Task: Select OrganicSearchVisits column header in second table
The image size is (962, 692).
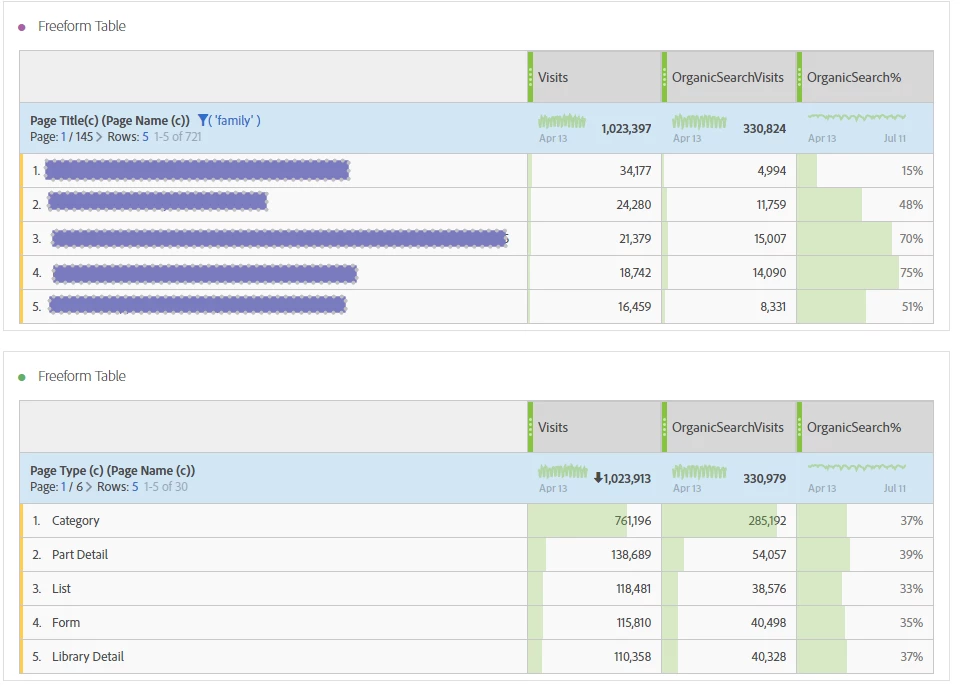Action: [x=729, y=427]
